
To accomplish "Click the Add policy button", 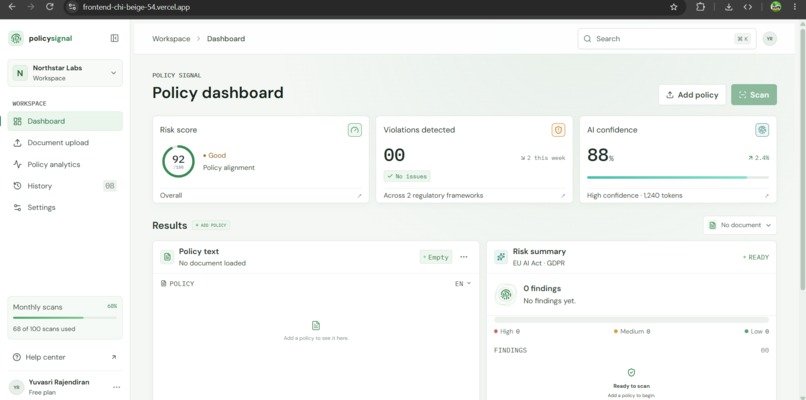I will [692, 95].
